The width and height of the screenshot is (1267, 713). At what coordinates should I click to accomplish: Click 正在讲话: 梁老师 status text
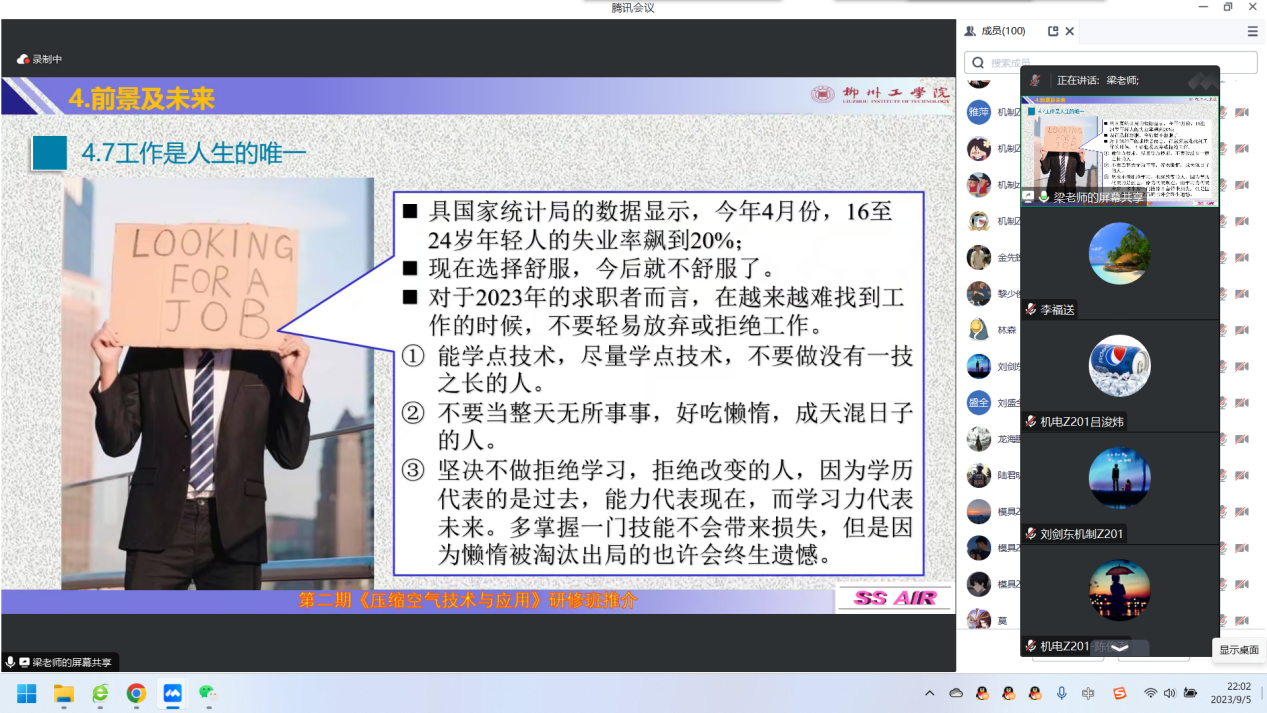(x=1098, y=80)
